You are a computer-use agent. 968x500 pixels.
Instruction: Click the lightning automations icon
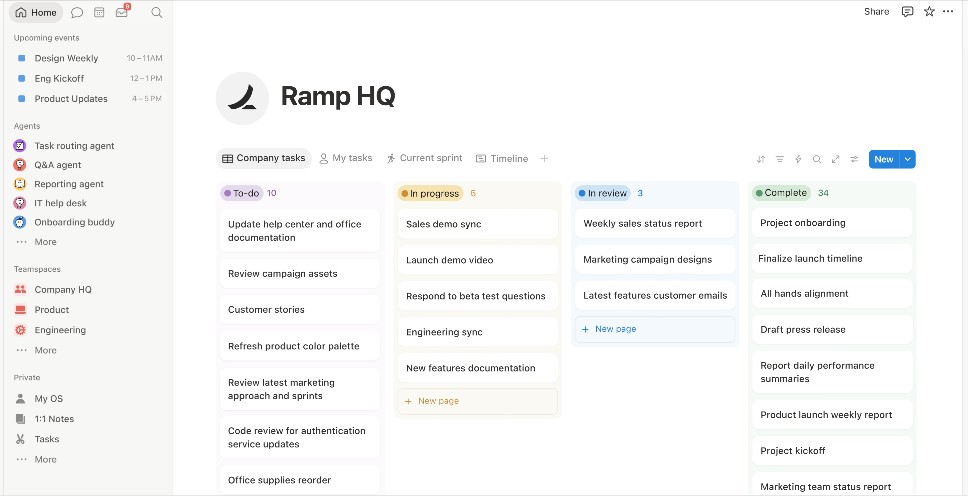coord(798,159)
